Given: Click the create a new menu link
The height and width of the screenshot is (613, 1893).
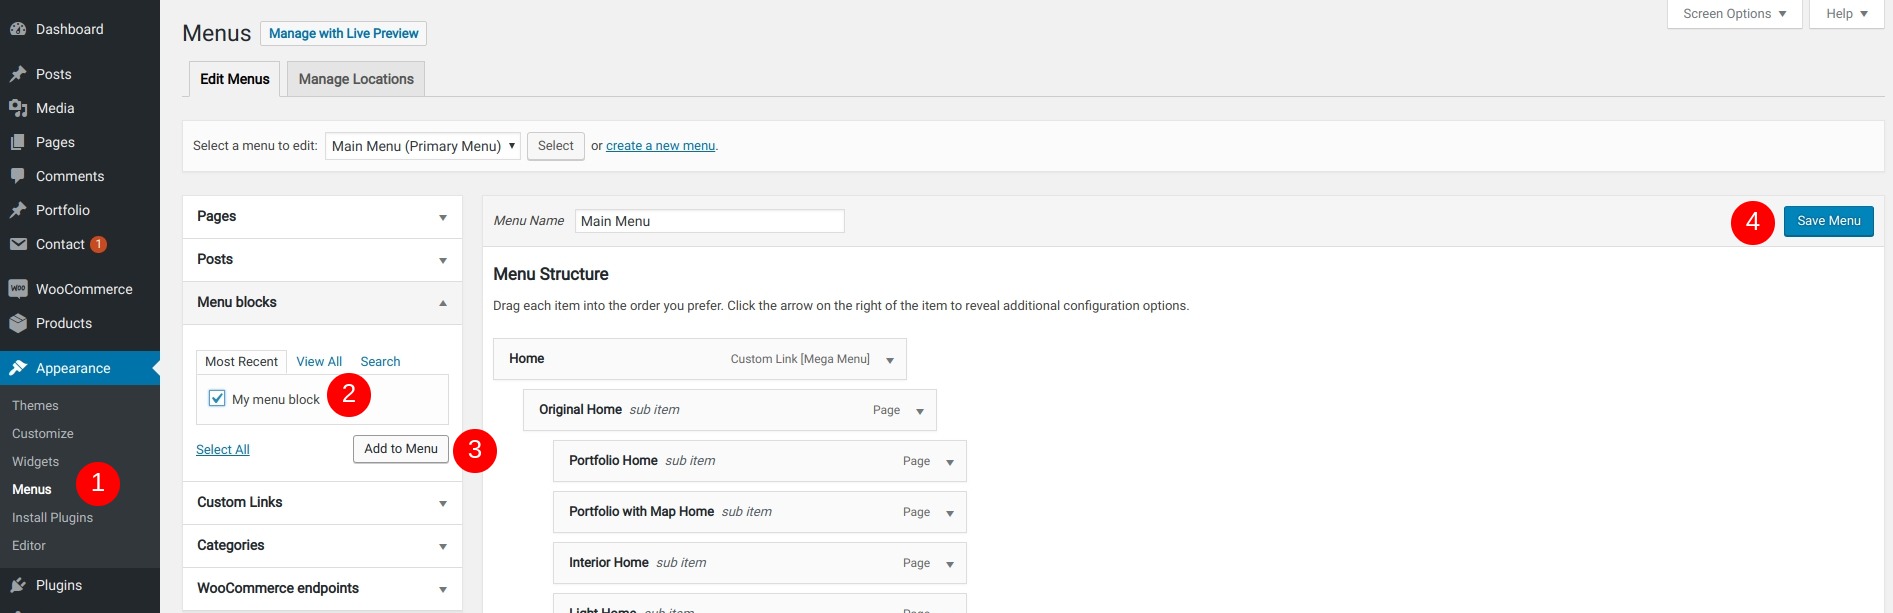Looking at the screenshot, I should pos(660,146).
